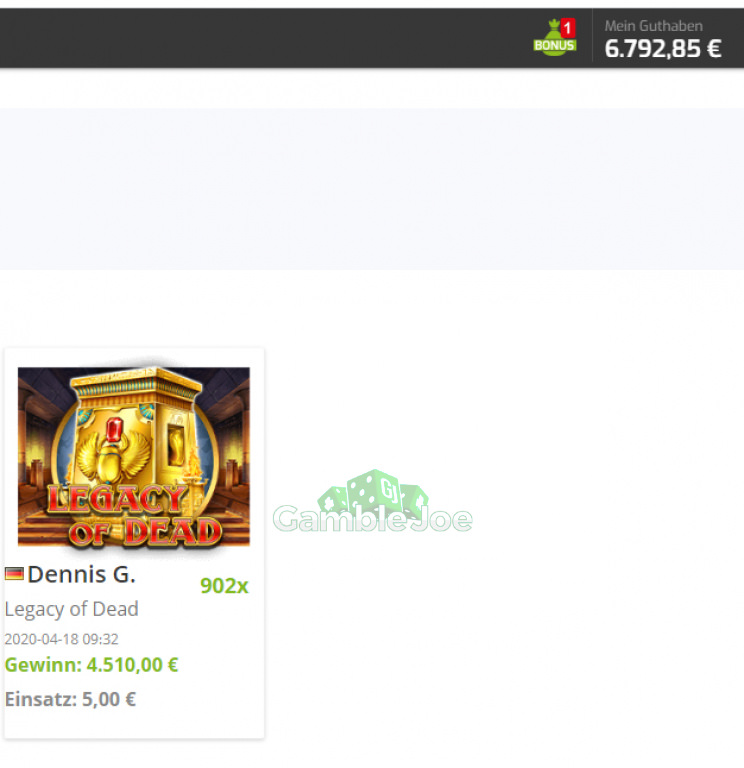Click the Mein Guthaben label

(653, 26)
